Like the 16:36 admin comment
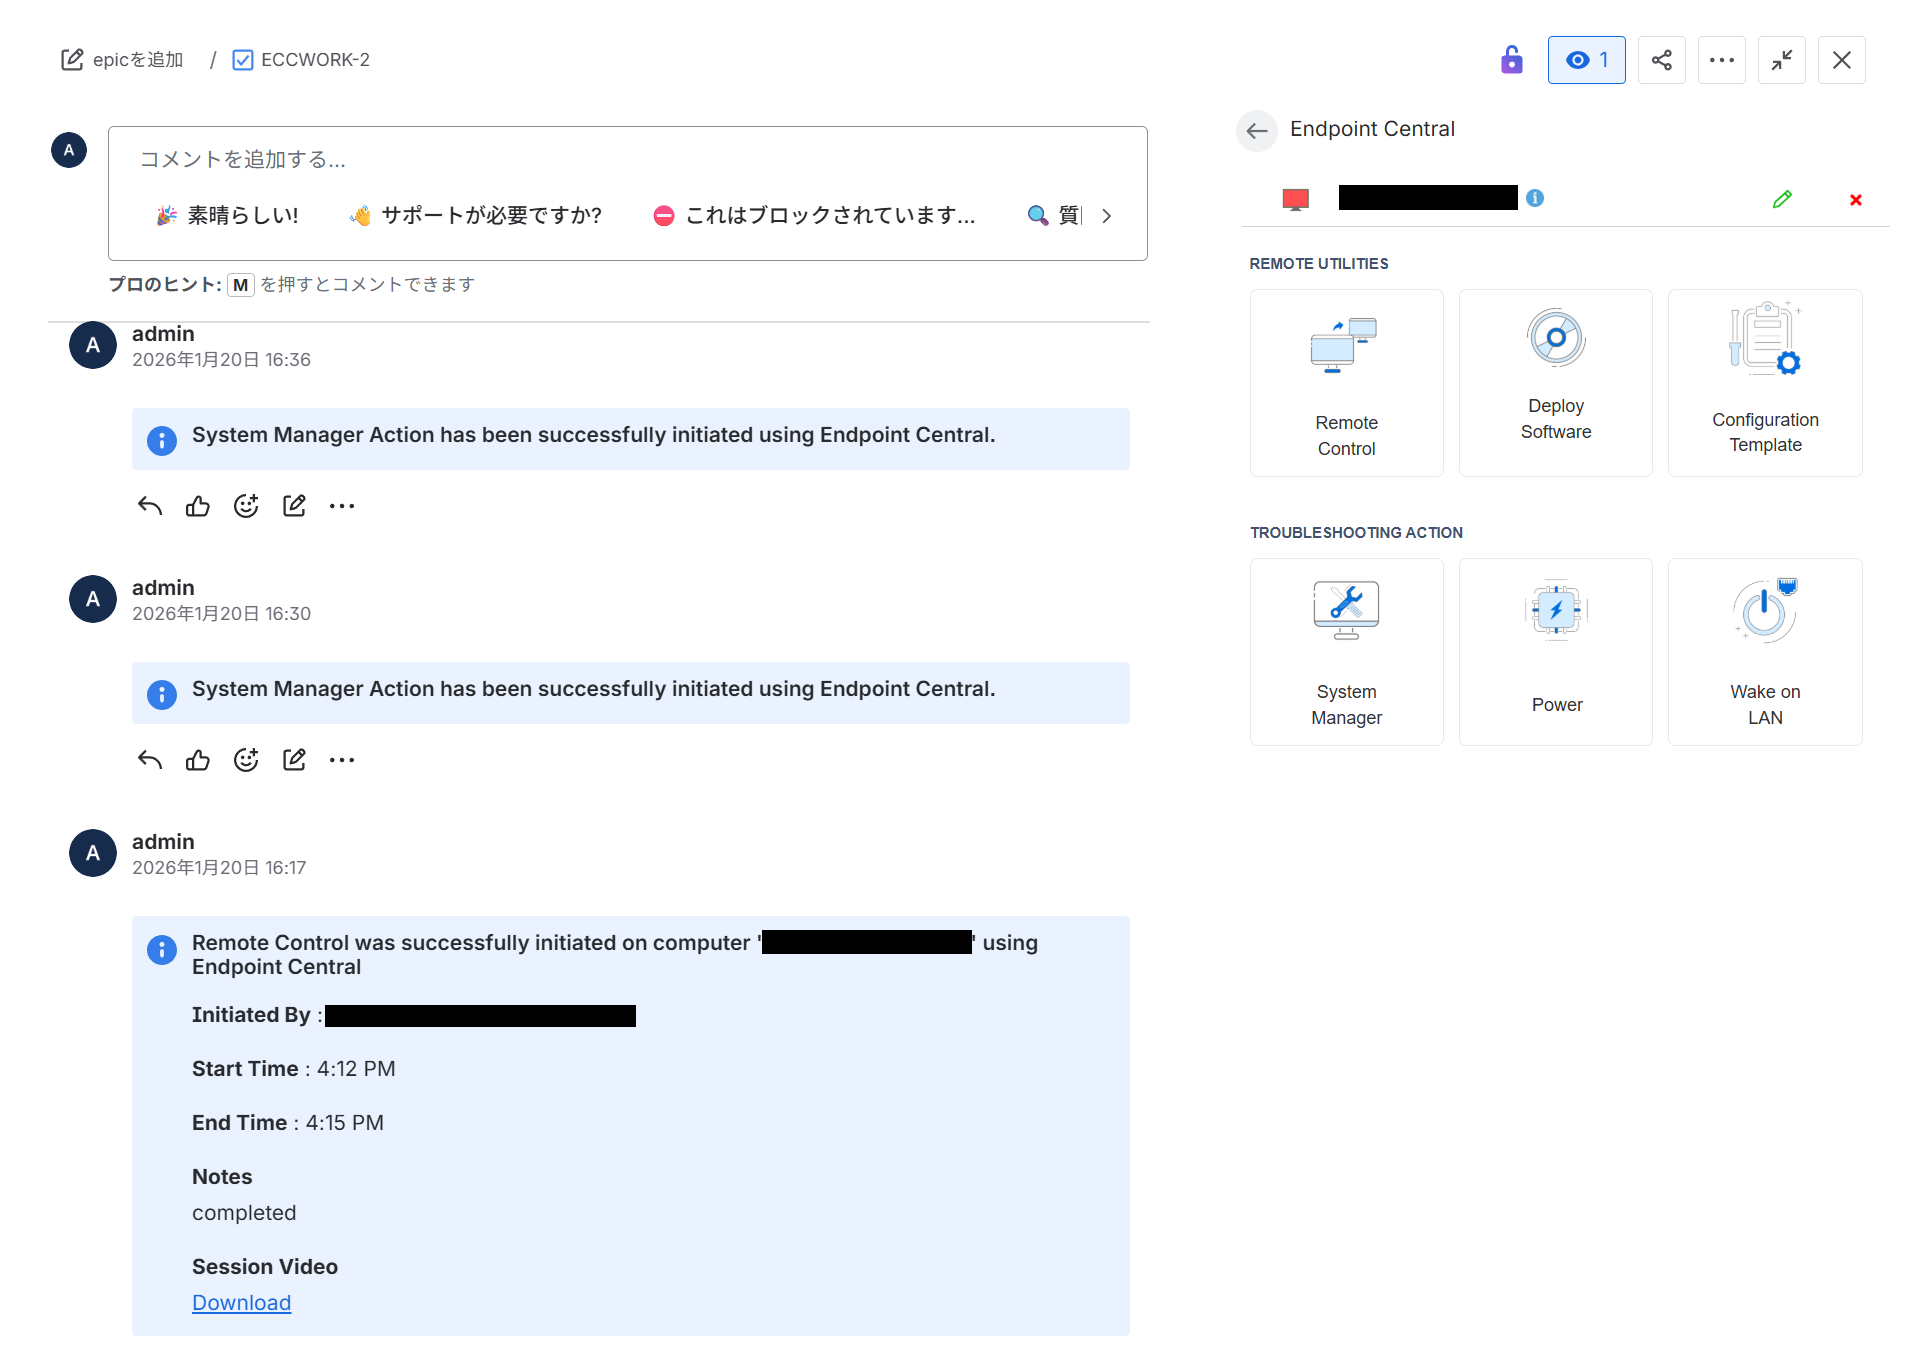Viewport: 1909px width, 1350px height. (198, 506)
